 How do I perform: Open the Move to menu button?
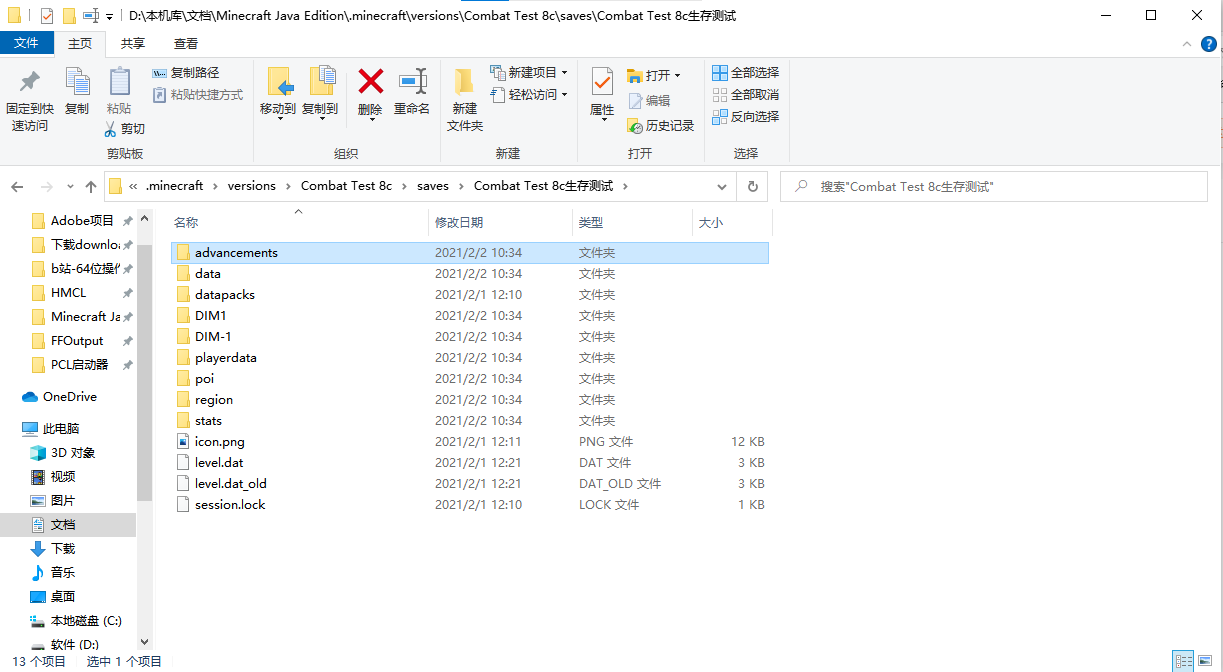pyautogui.click(x=277, y=95)
